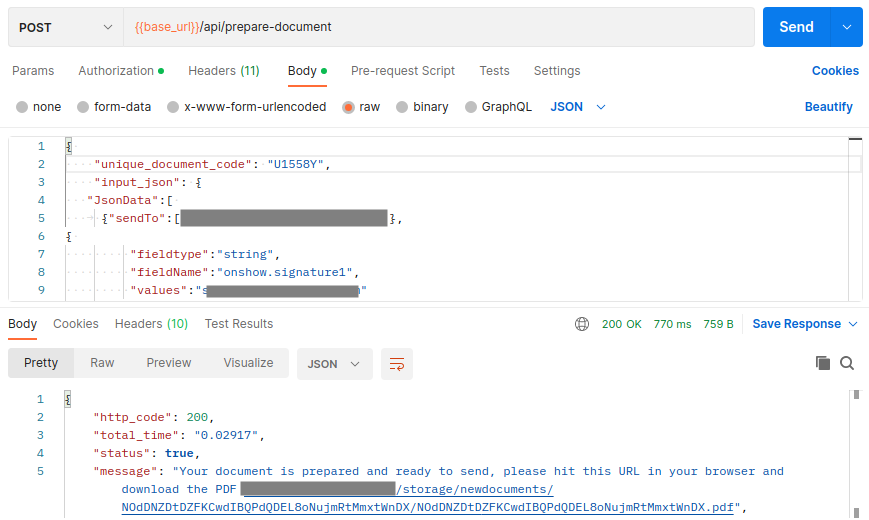The image size is (869, 520).
Task: Click the 759 B response size
Action: tap(718, 324)
